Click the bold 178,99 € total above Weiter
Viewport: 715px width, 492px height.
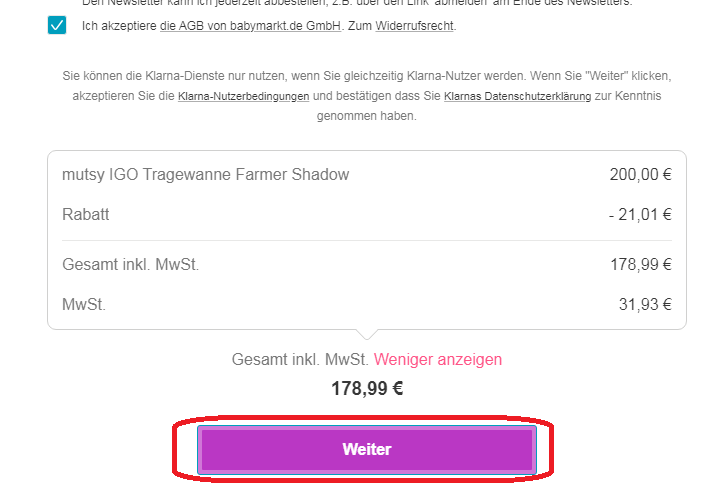(x=367, y=388)
